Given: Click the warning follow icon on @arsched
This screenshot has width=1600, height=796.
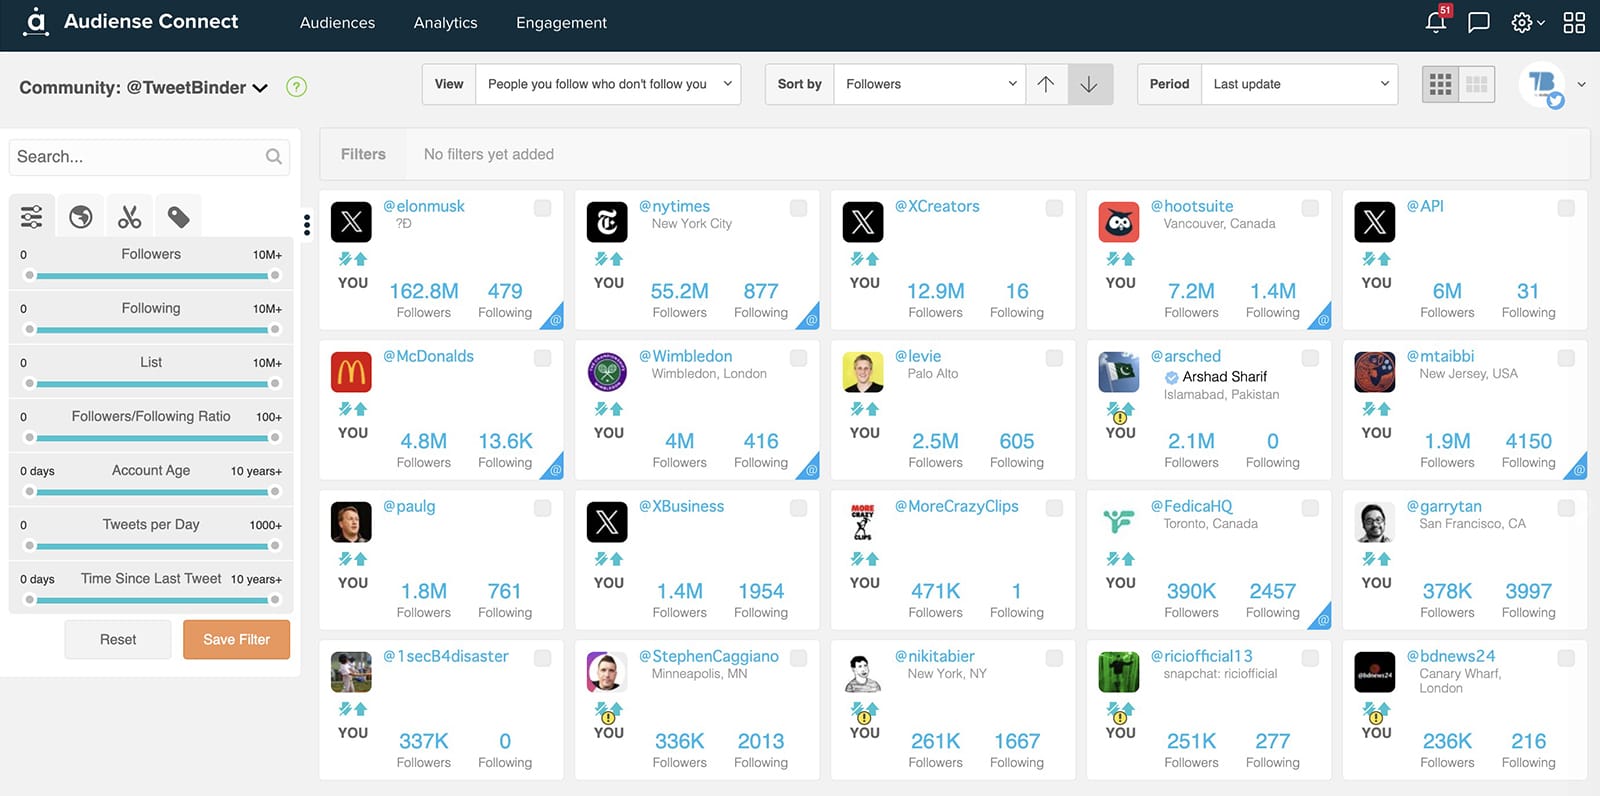Looking at the screenshot, I should pos(1120,411).
